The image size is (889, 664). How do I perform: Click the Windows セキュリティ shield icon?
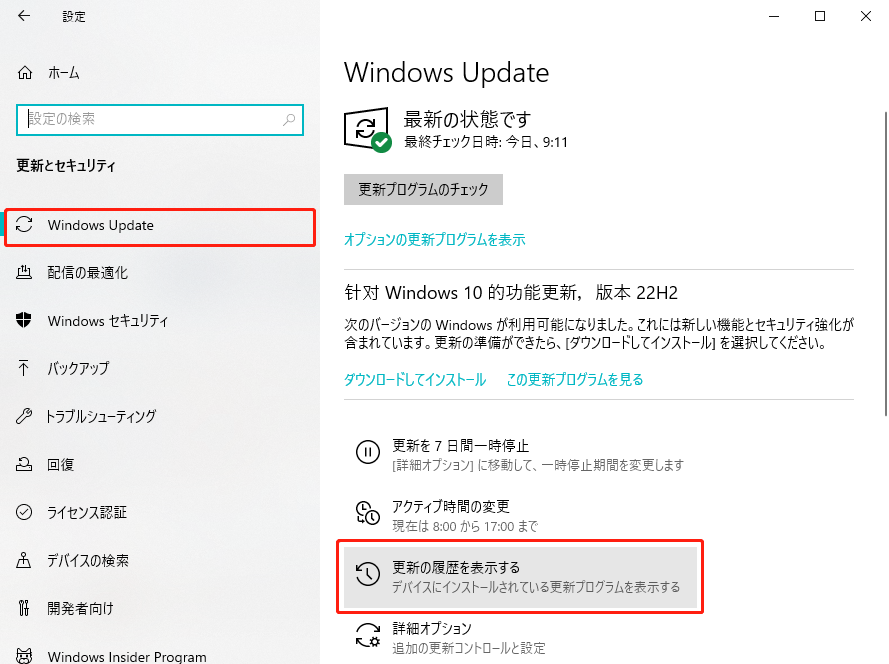pyautogui.click(x=24, y=320)
